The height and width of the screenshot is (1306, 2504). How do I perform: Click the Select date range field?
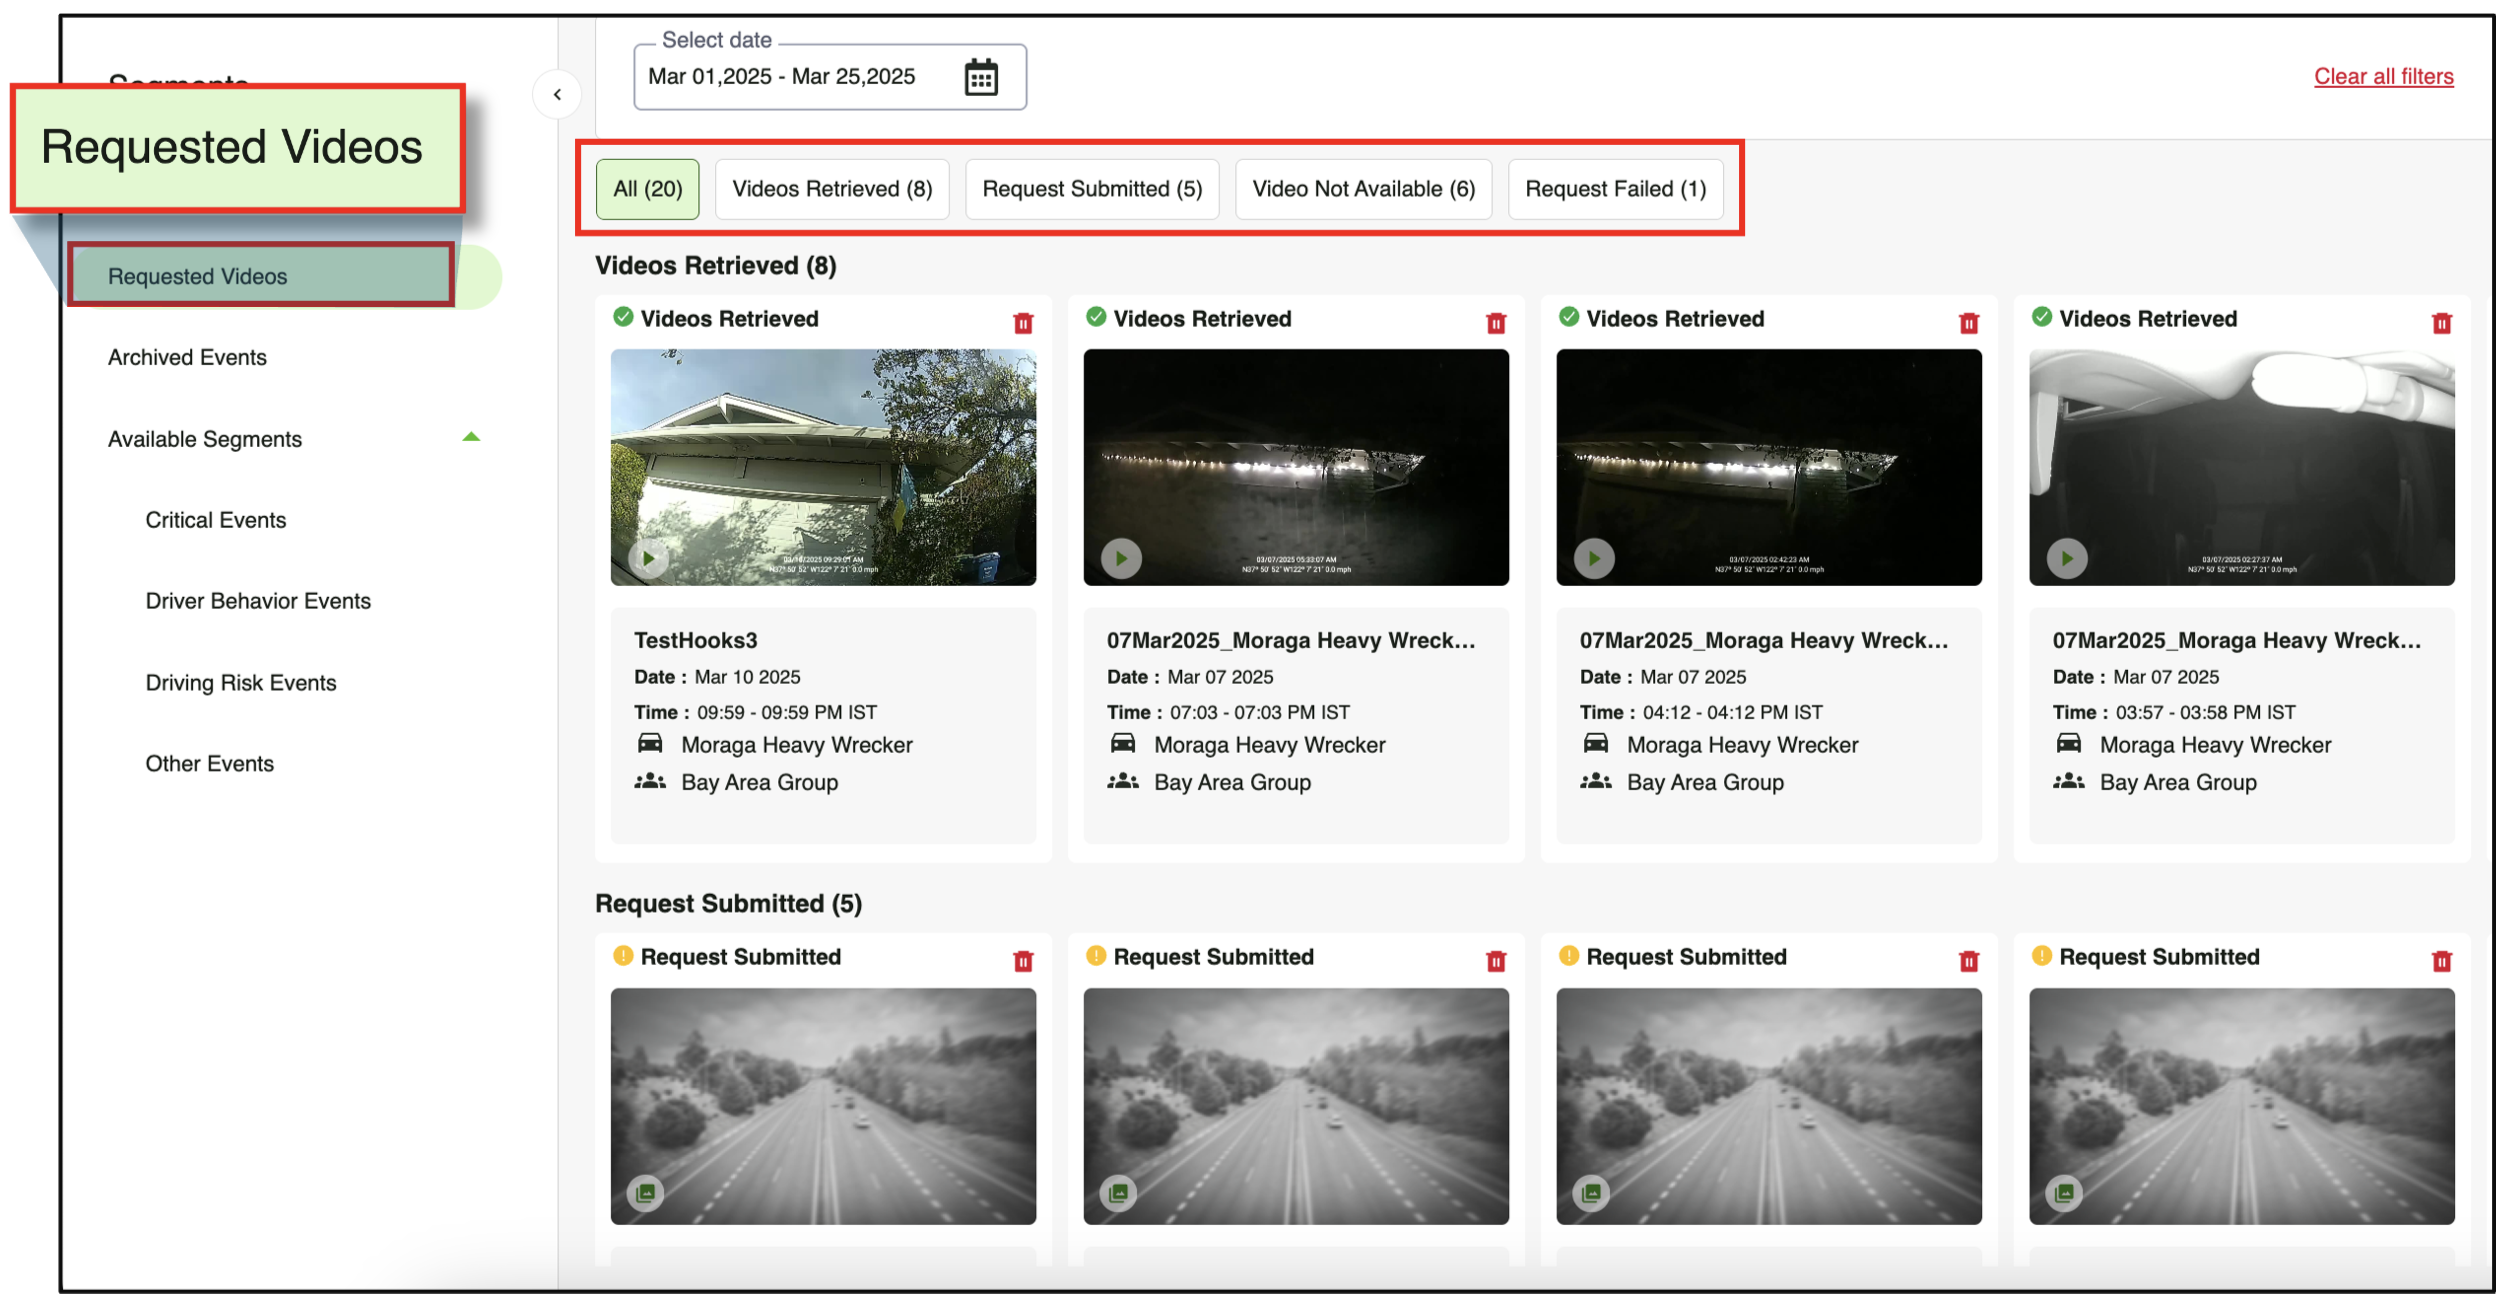click(780, 77)
